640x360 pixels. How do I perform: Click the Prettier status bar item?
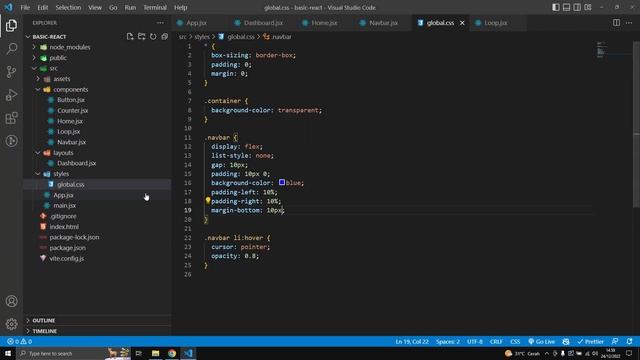point(590,342)
